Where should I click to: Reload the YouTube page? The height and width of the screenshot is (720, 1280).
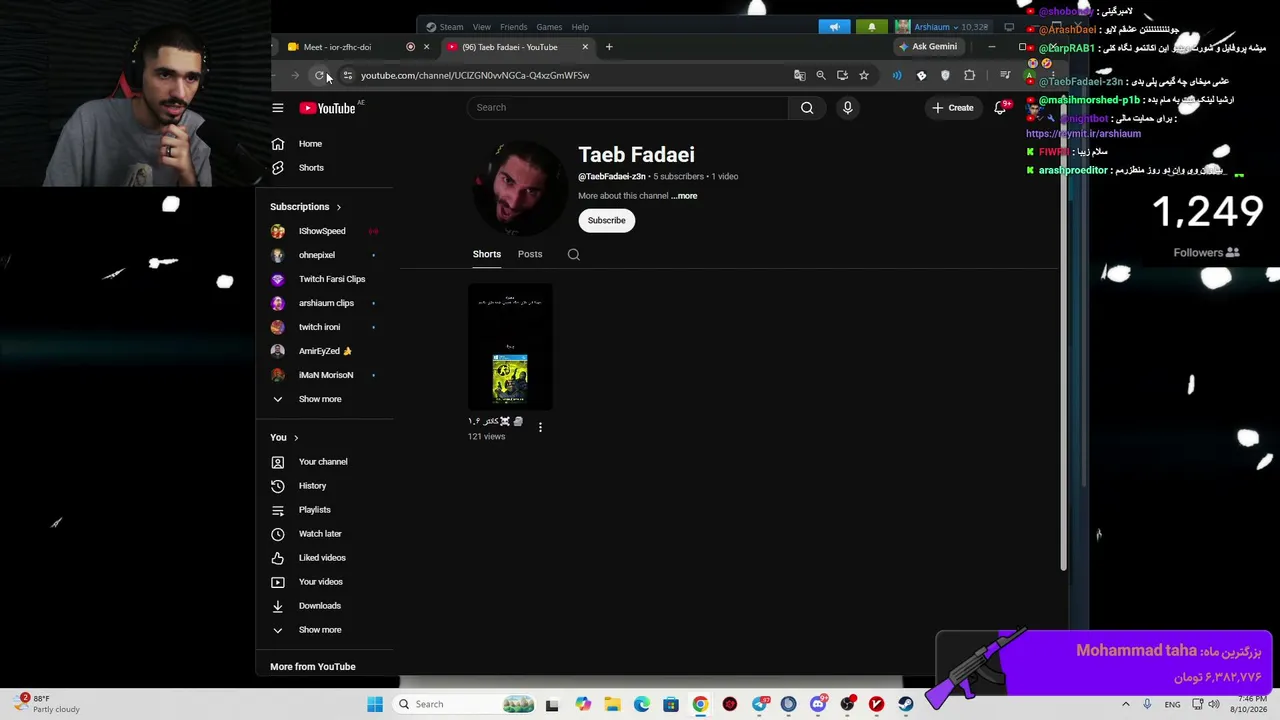[x=319, y=75]
